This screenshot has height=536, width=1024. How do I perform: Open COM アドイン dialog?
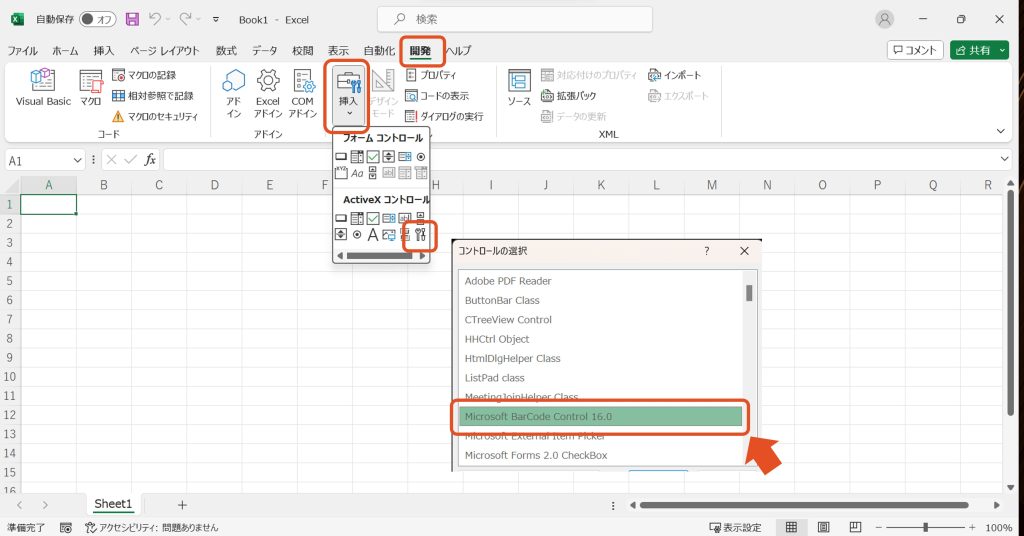coord(302,93)
